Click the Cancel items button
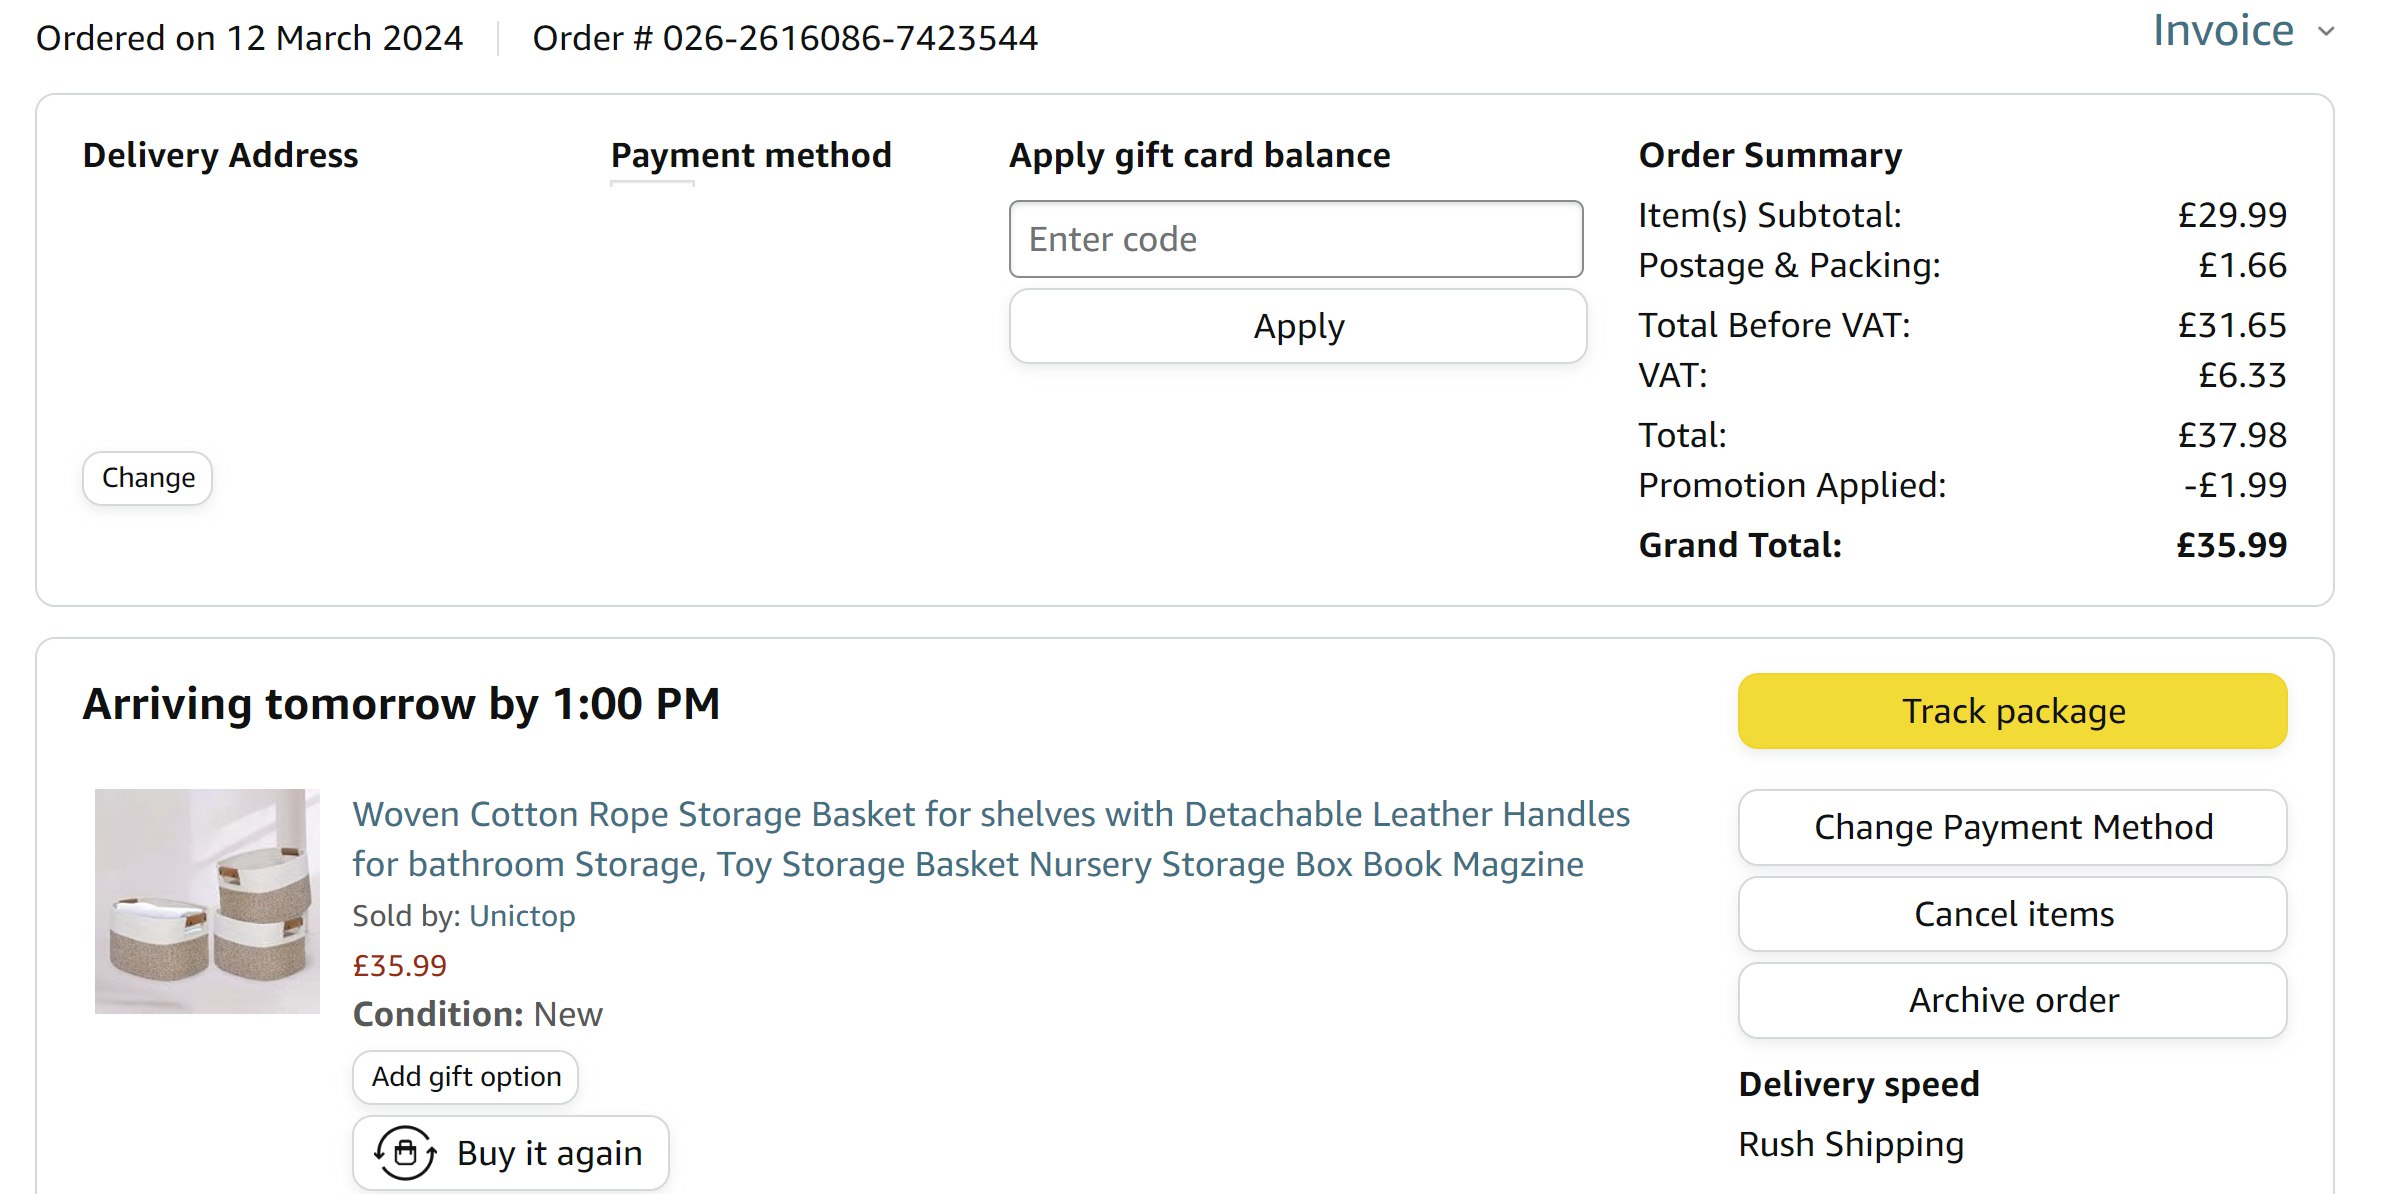This screenshot has width=2391, height=1194. point(2012,914)
